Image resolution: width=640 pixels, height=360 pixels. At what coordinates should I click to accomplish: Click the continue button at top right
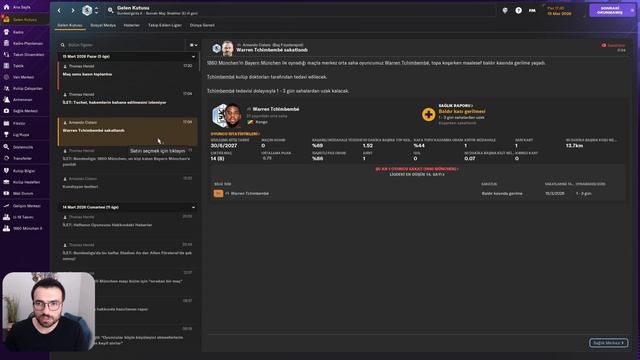click(x=612, y=11)
